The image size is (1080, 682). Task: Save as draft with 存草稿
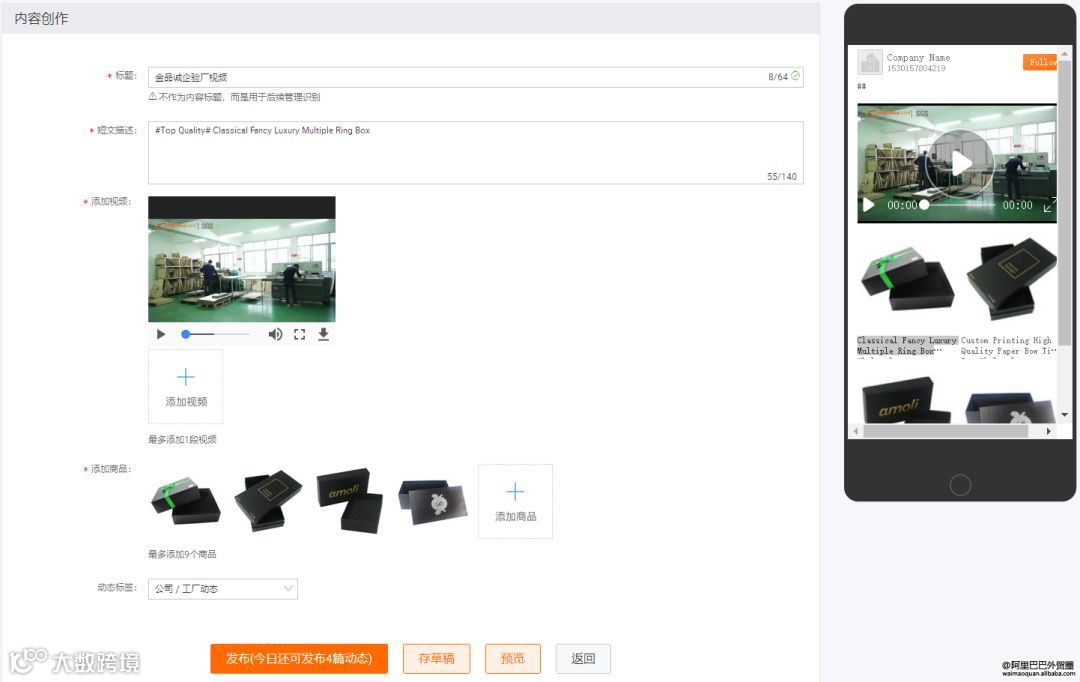[436, 659]
